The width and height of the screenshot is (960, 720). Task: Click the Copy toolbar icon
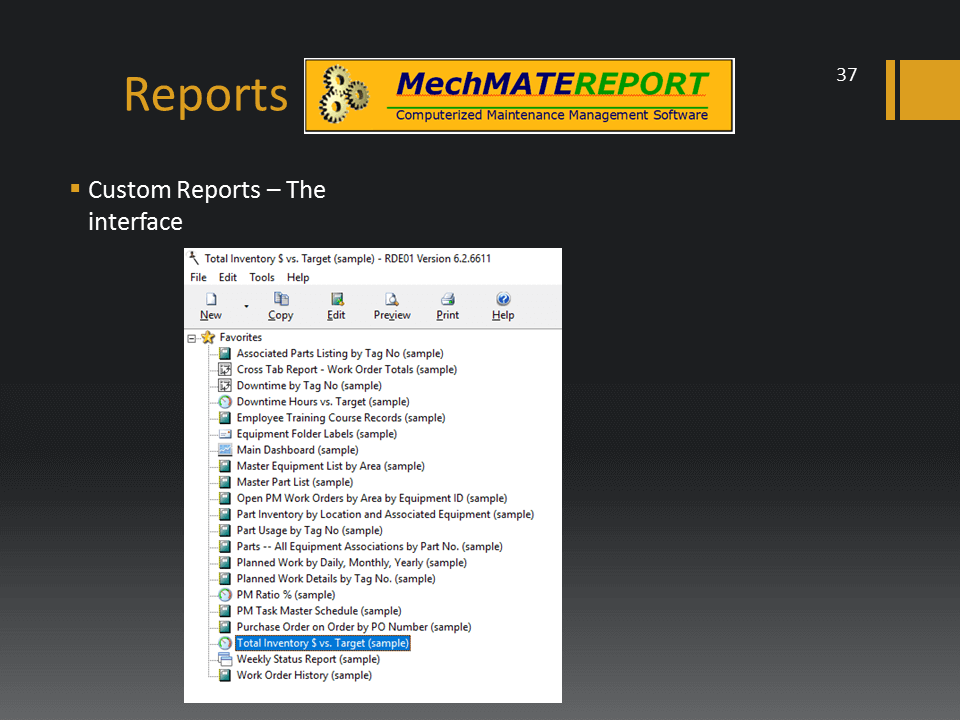tap(281, 299)
